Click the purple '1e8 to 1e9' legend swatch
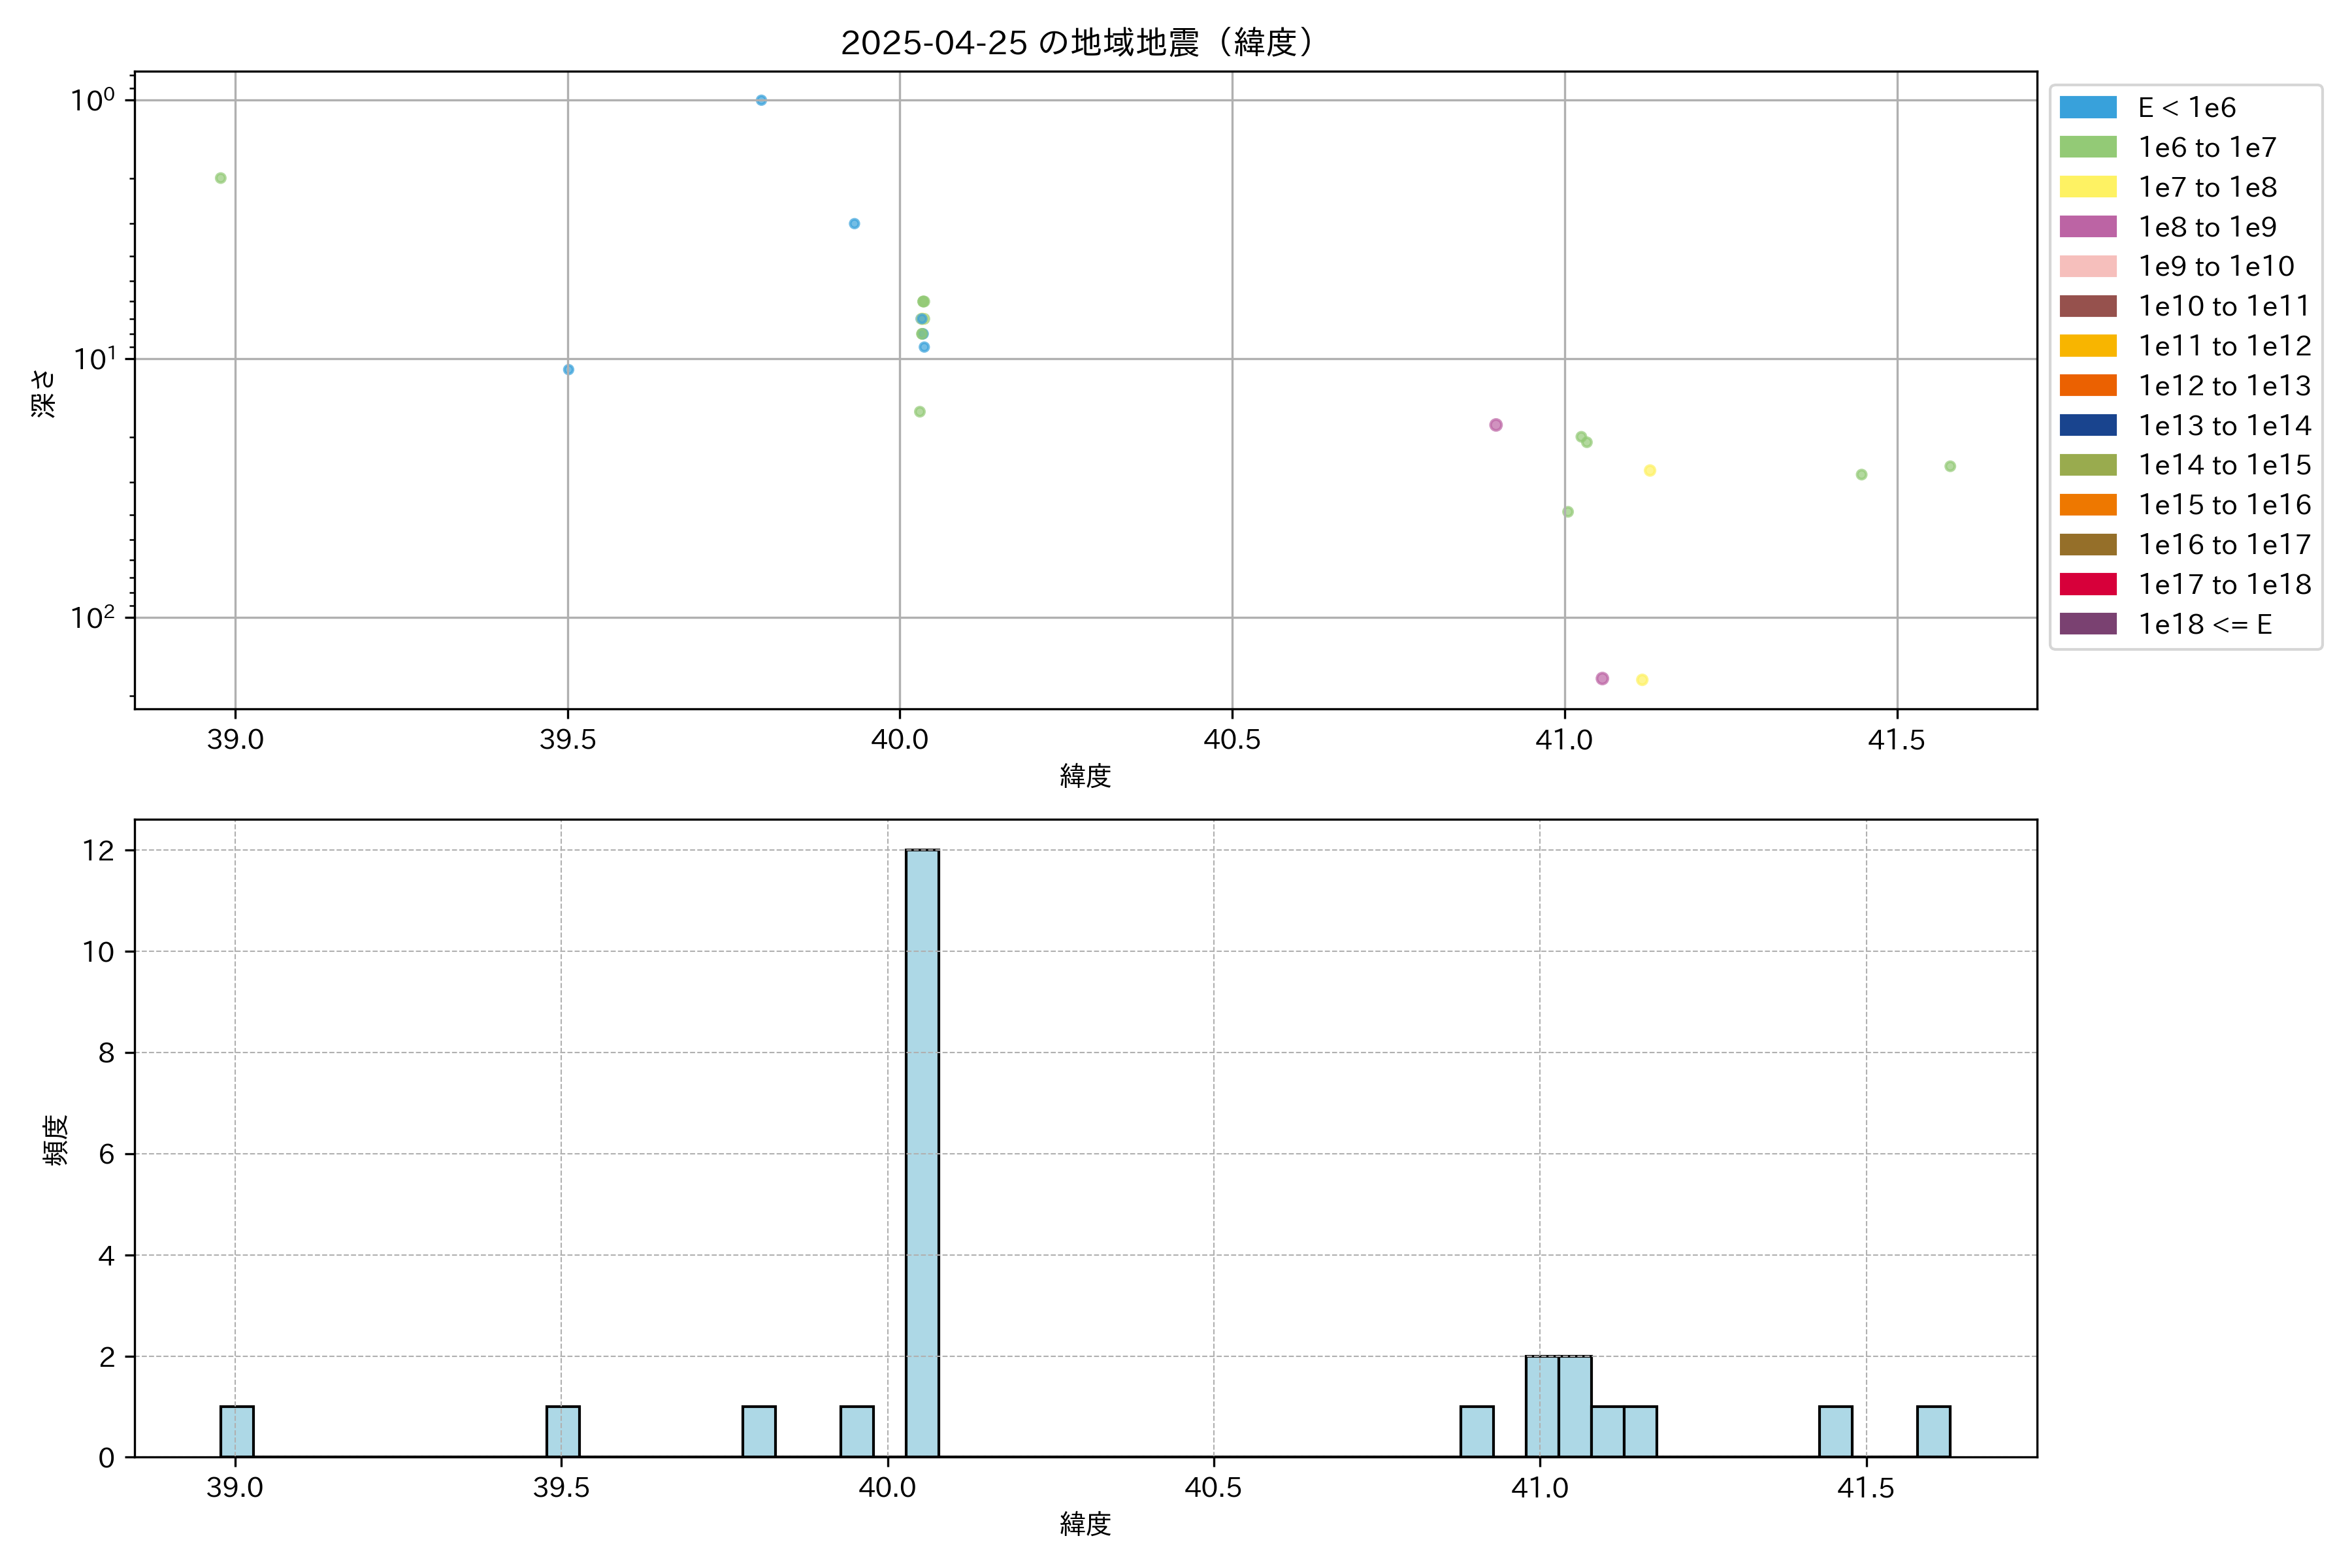The height and width of the screenshot is (1568, 2352). [x=2088, y=227]
